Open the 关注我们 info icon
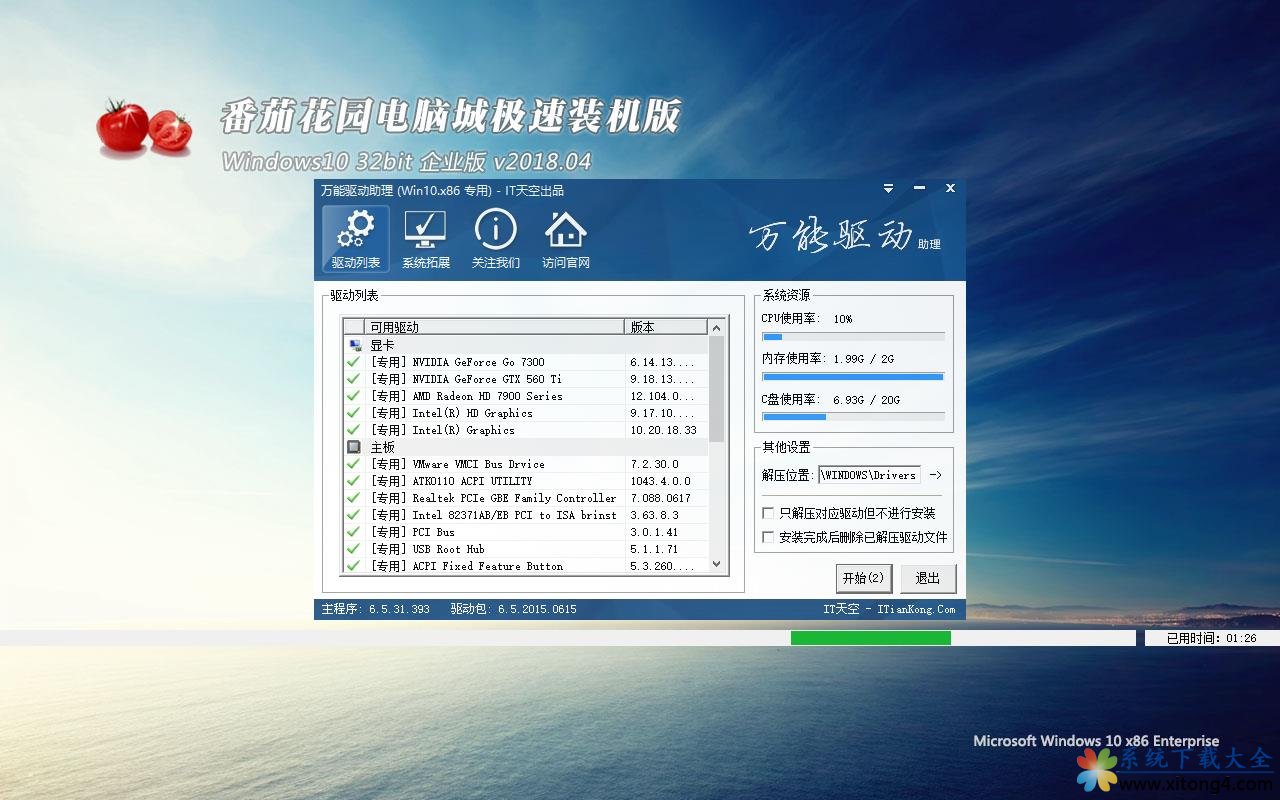1280x800 pixels. tap(496, 240)
